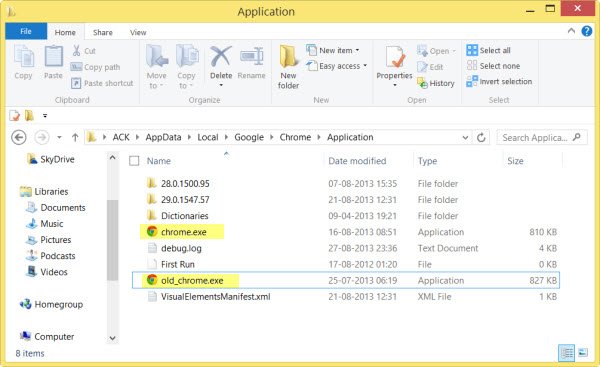The width and height of the screenshot is (600, 367).
Task: Expand address bar previous locations dropdown
Action: (465, 137)
